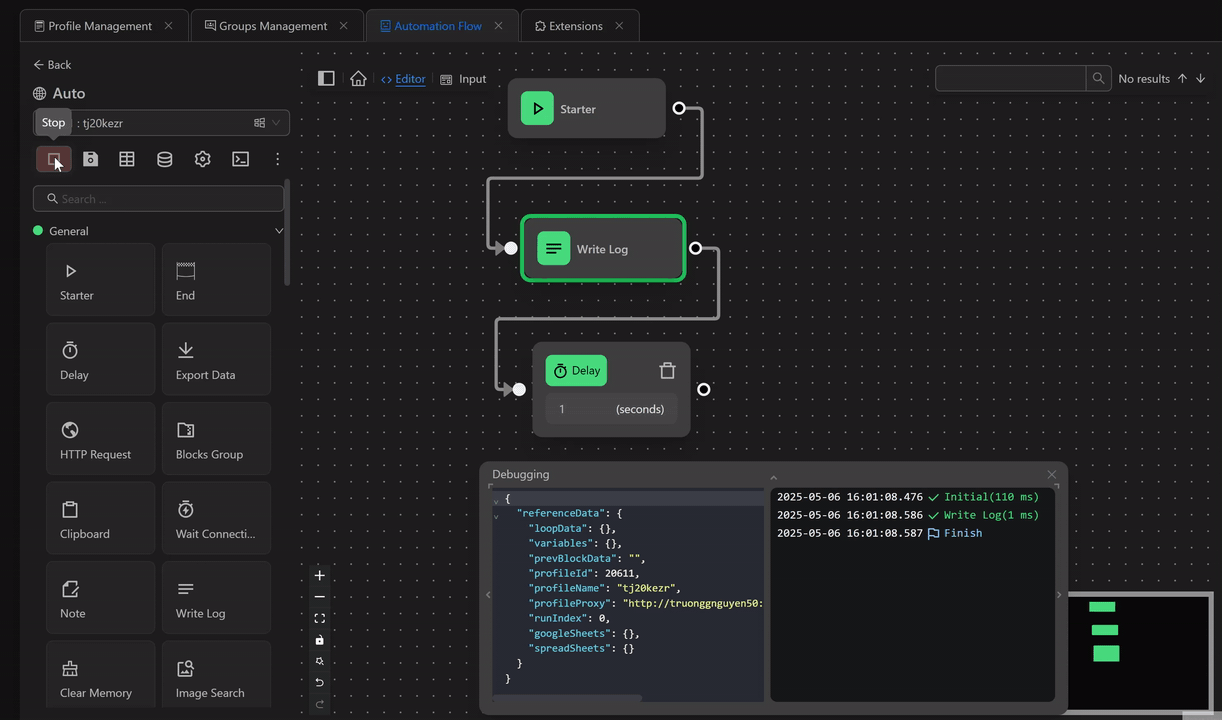Open the terminal console icon

pyautogui.click(x=240, y=159)
